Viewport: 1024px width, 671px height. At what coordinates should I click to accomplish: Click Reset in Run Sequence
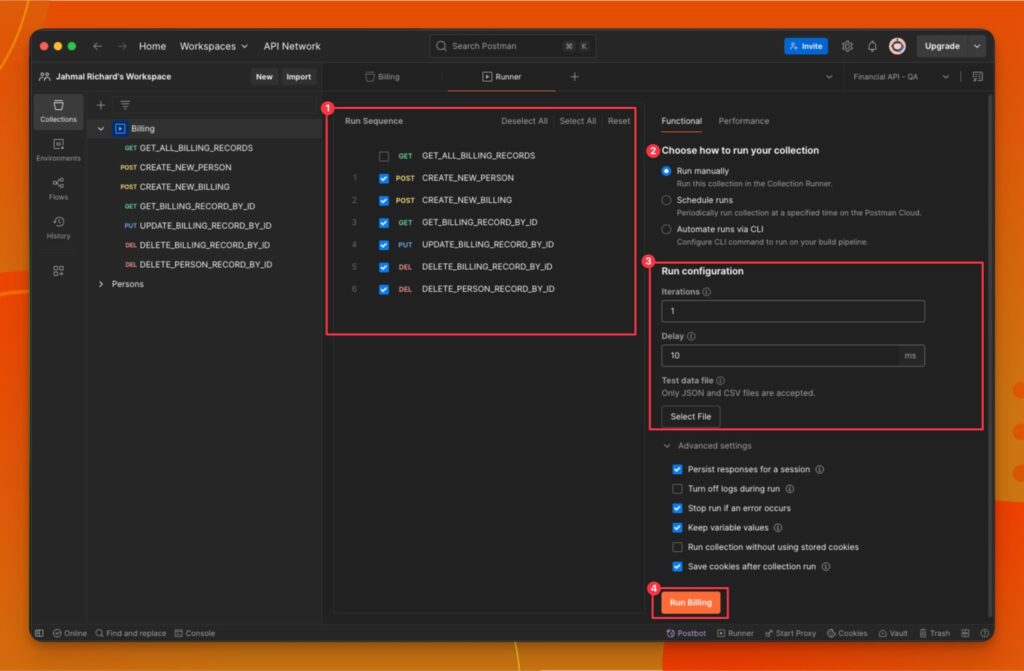[618, 122]
